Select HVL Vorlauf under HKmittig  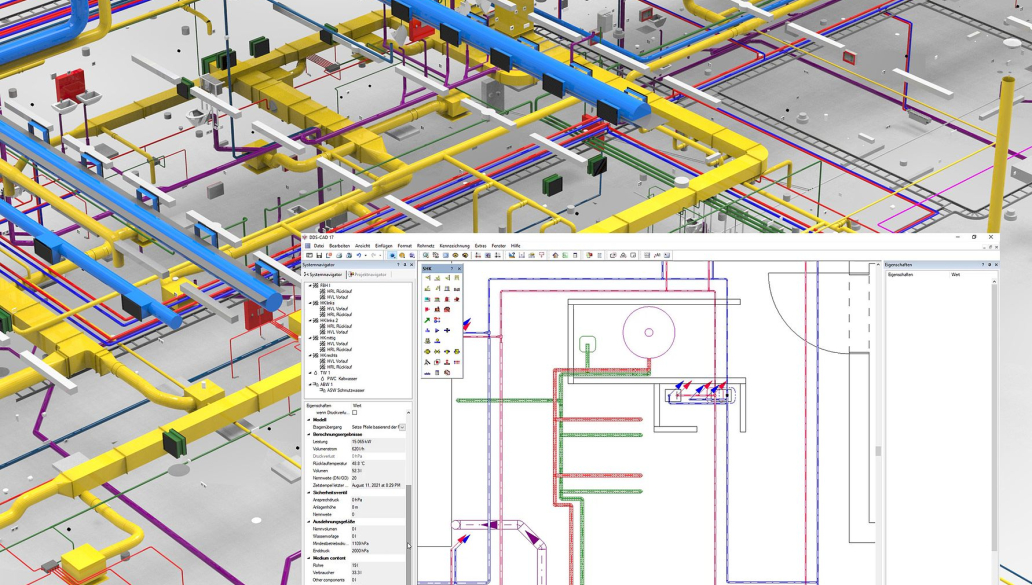[x=337, y=343]
